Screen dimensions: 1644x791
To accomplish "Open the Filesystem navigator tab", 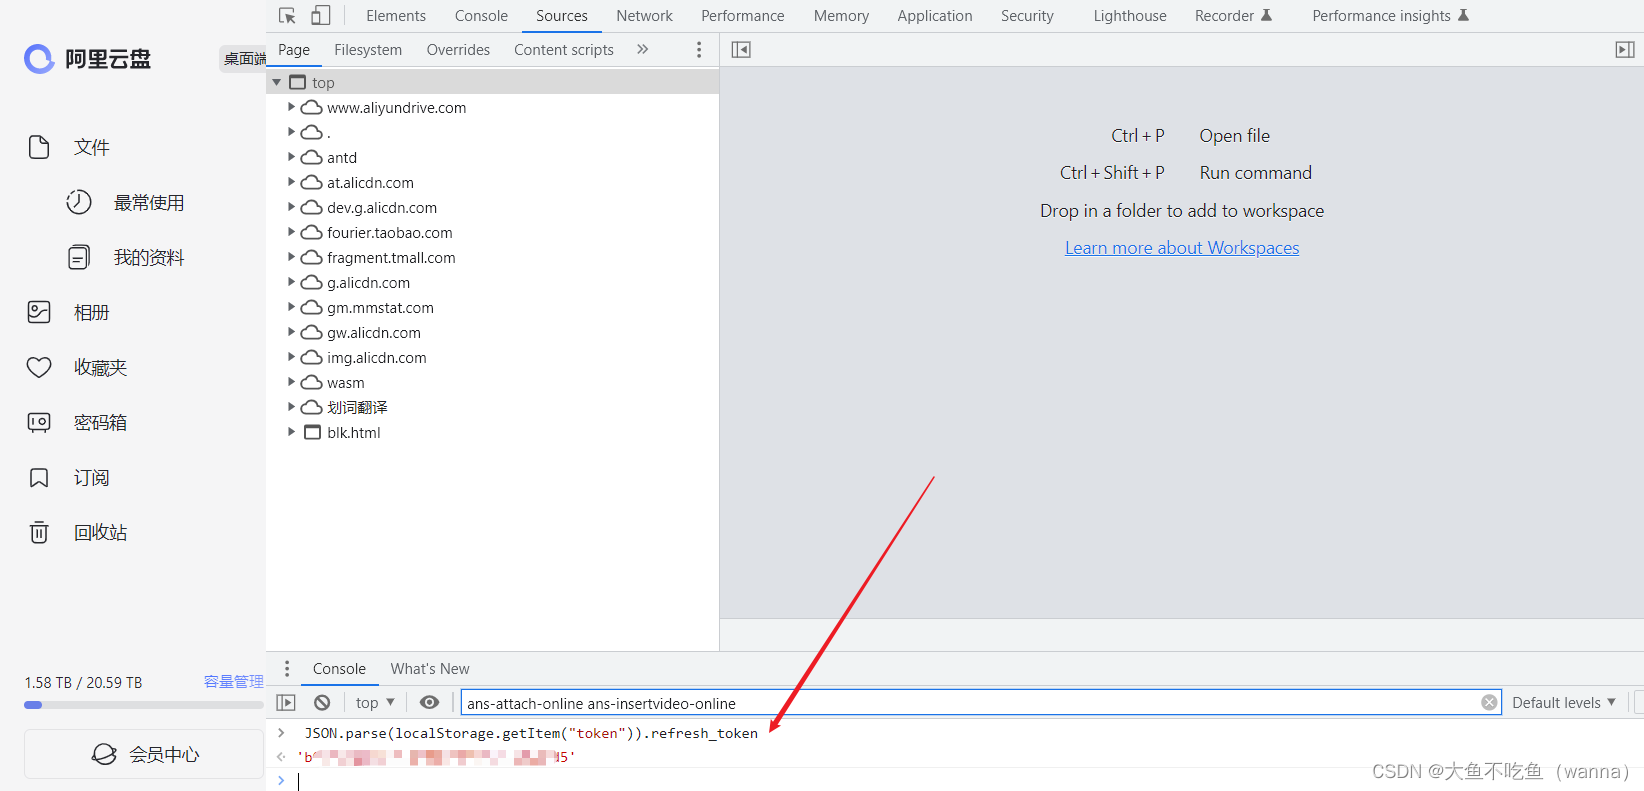I will point(368,50).
